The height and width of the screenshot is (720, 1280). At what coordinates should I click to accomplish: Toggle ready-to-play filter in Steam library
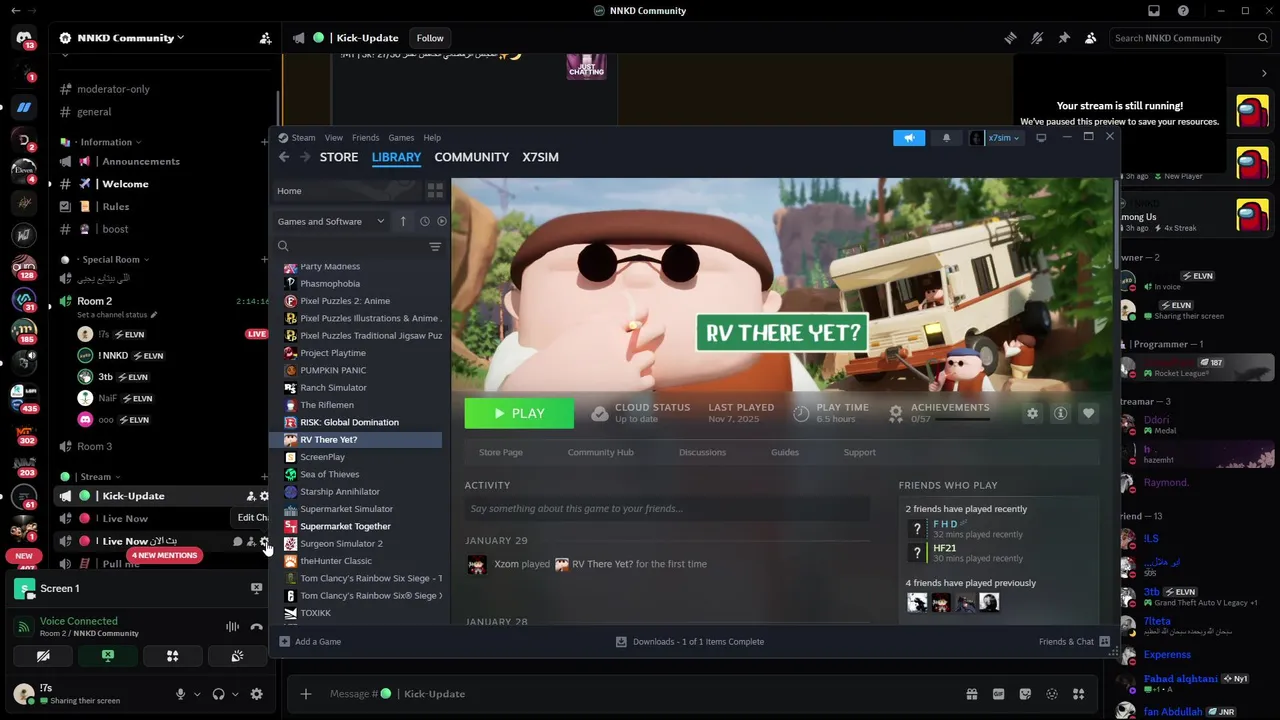click(x=442, y=221)
